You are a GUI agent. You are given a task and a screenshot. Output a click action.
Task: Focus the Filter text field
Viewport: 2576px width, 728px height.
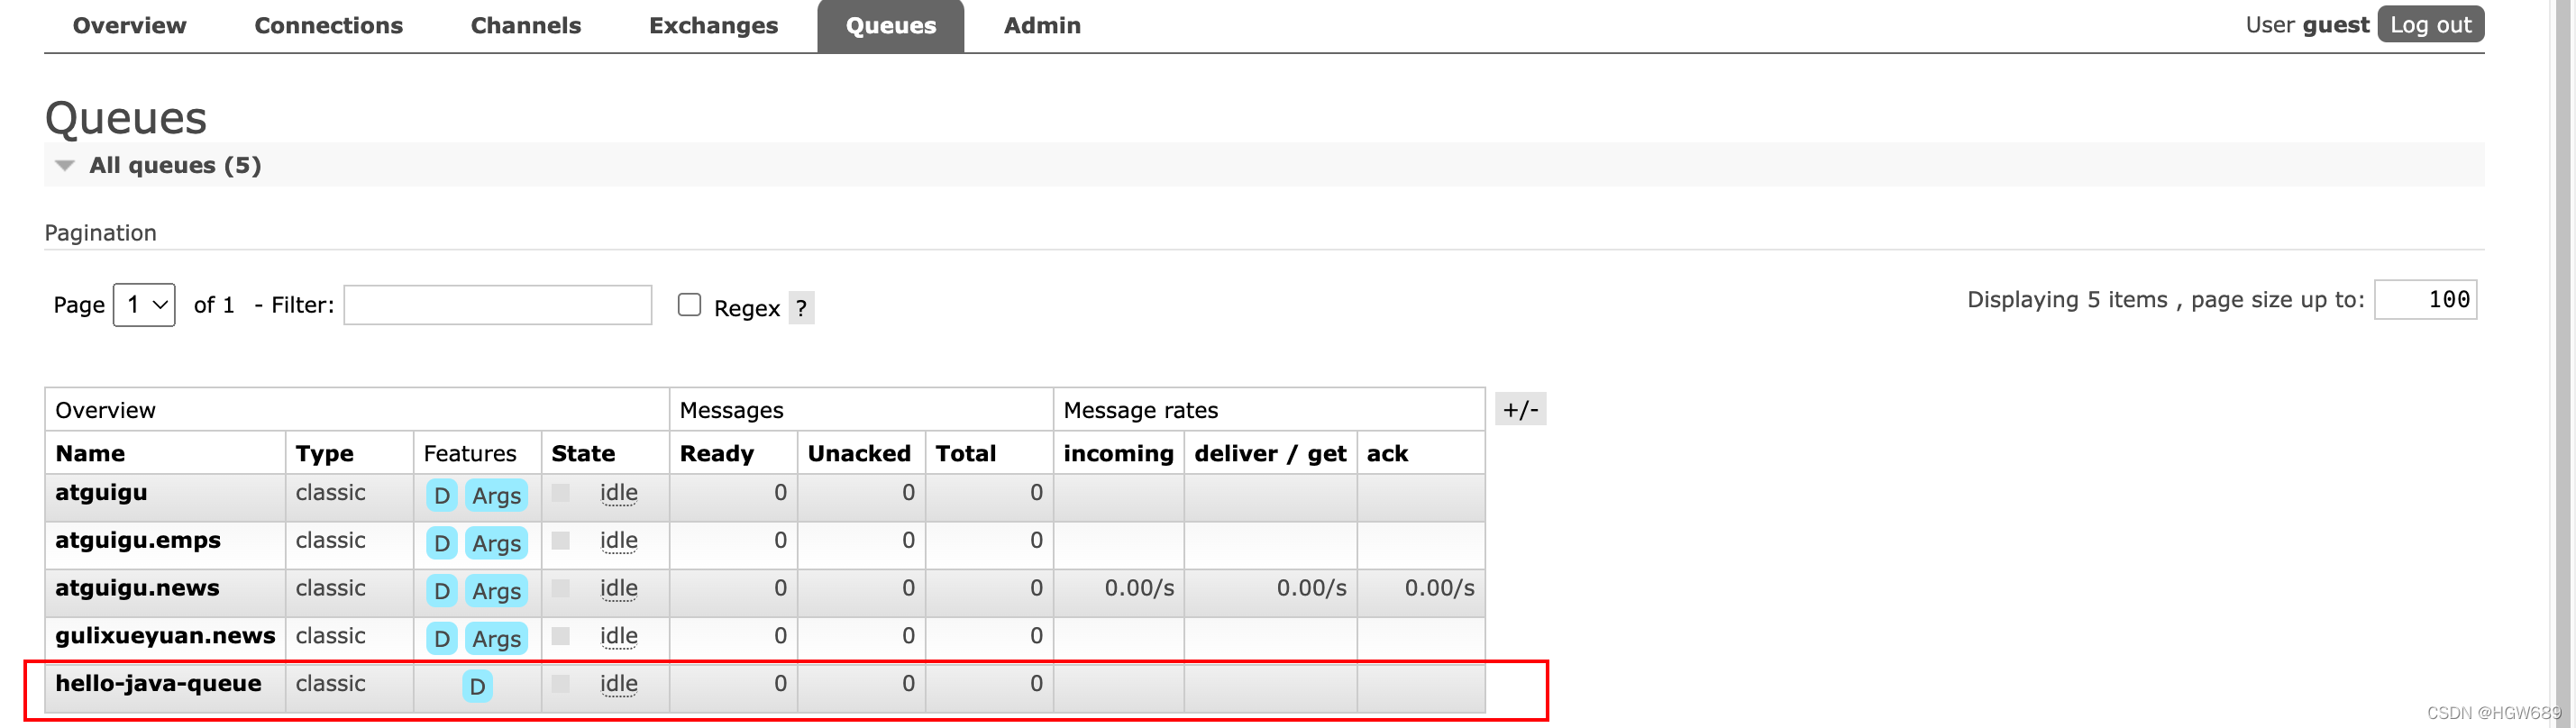(x=497, y=304)
